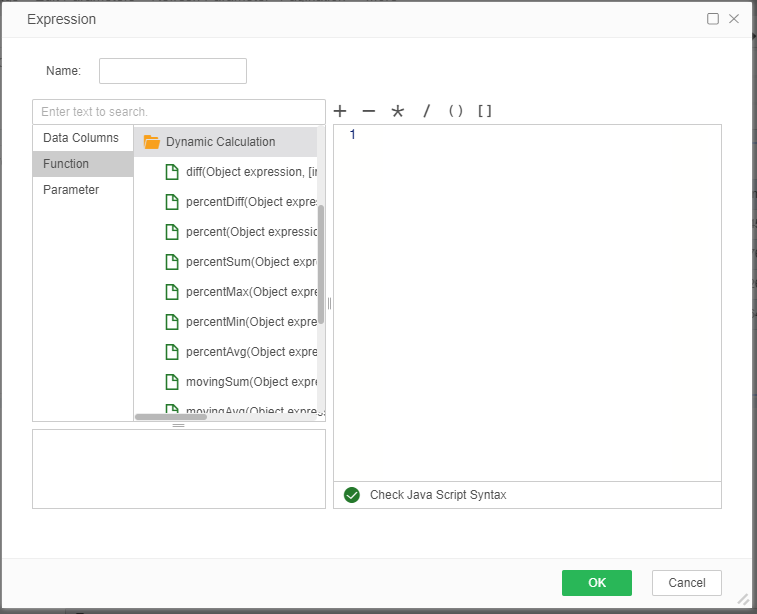Click the function list vertical scrollbar
The height and width of the screenshot is (614, 757).
click(x=321, y=265)
